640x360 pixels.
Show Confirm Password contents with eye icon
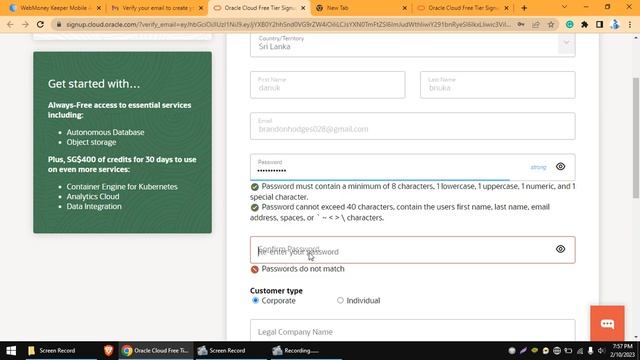[560, 249]
